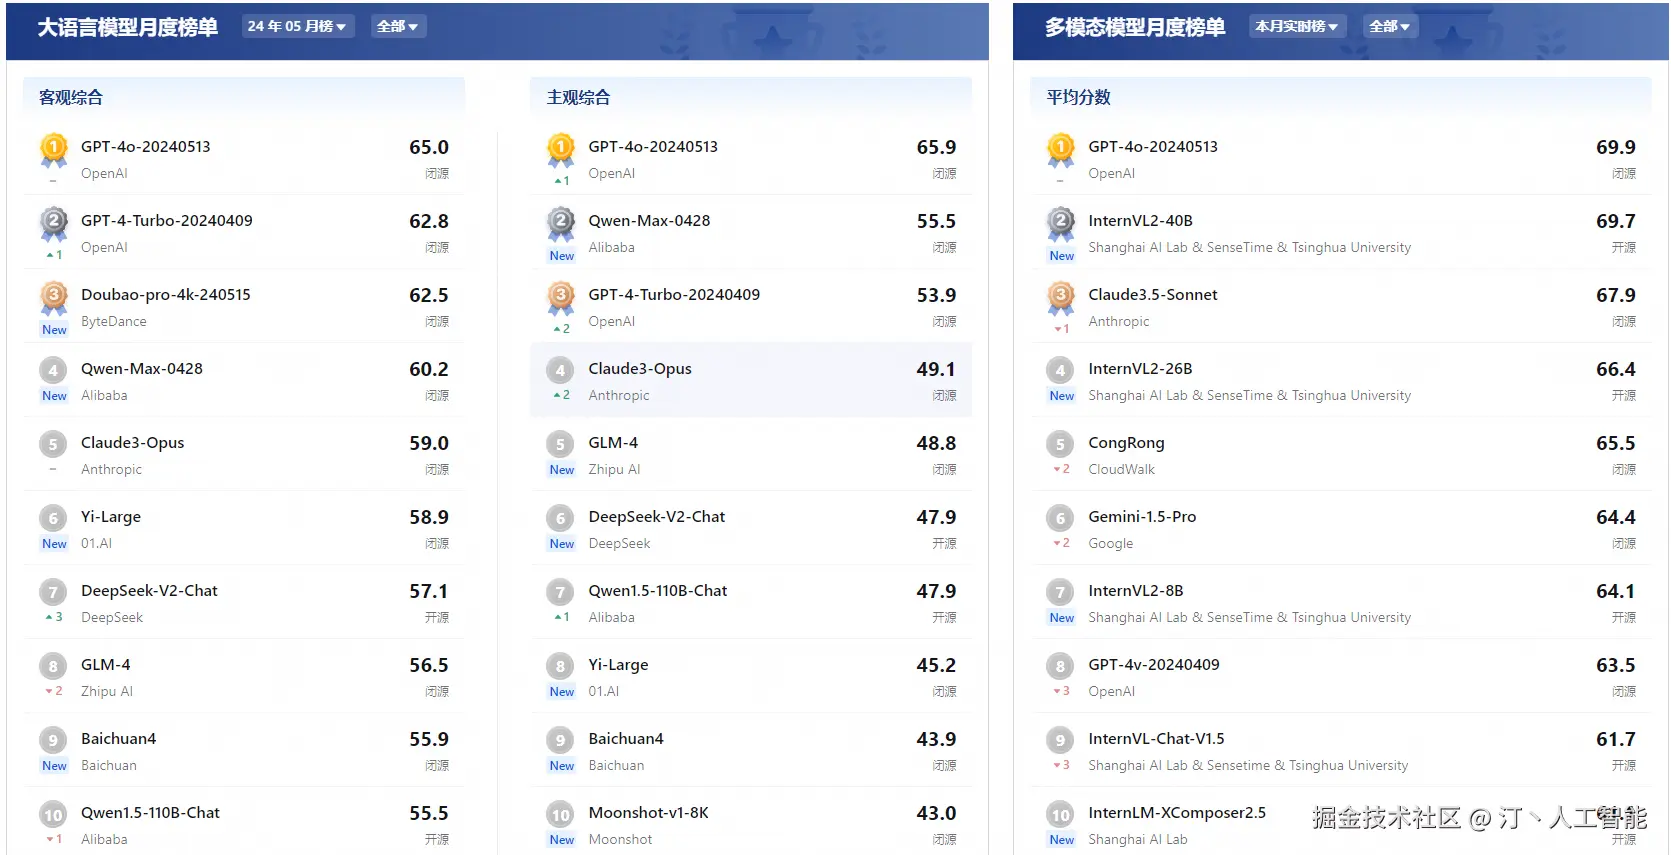The image size is (1671, 855).
Task: Open the 全部 filter in the 大语言模型月度榜单 header
Action: coord(398,26)
